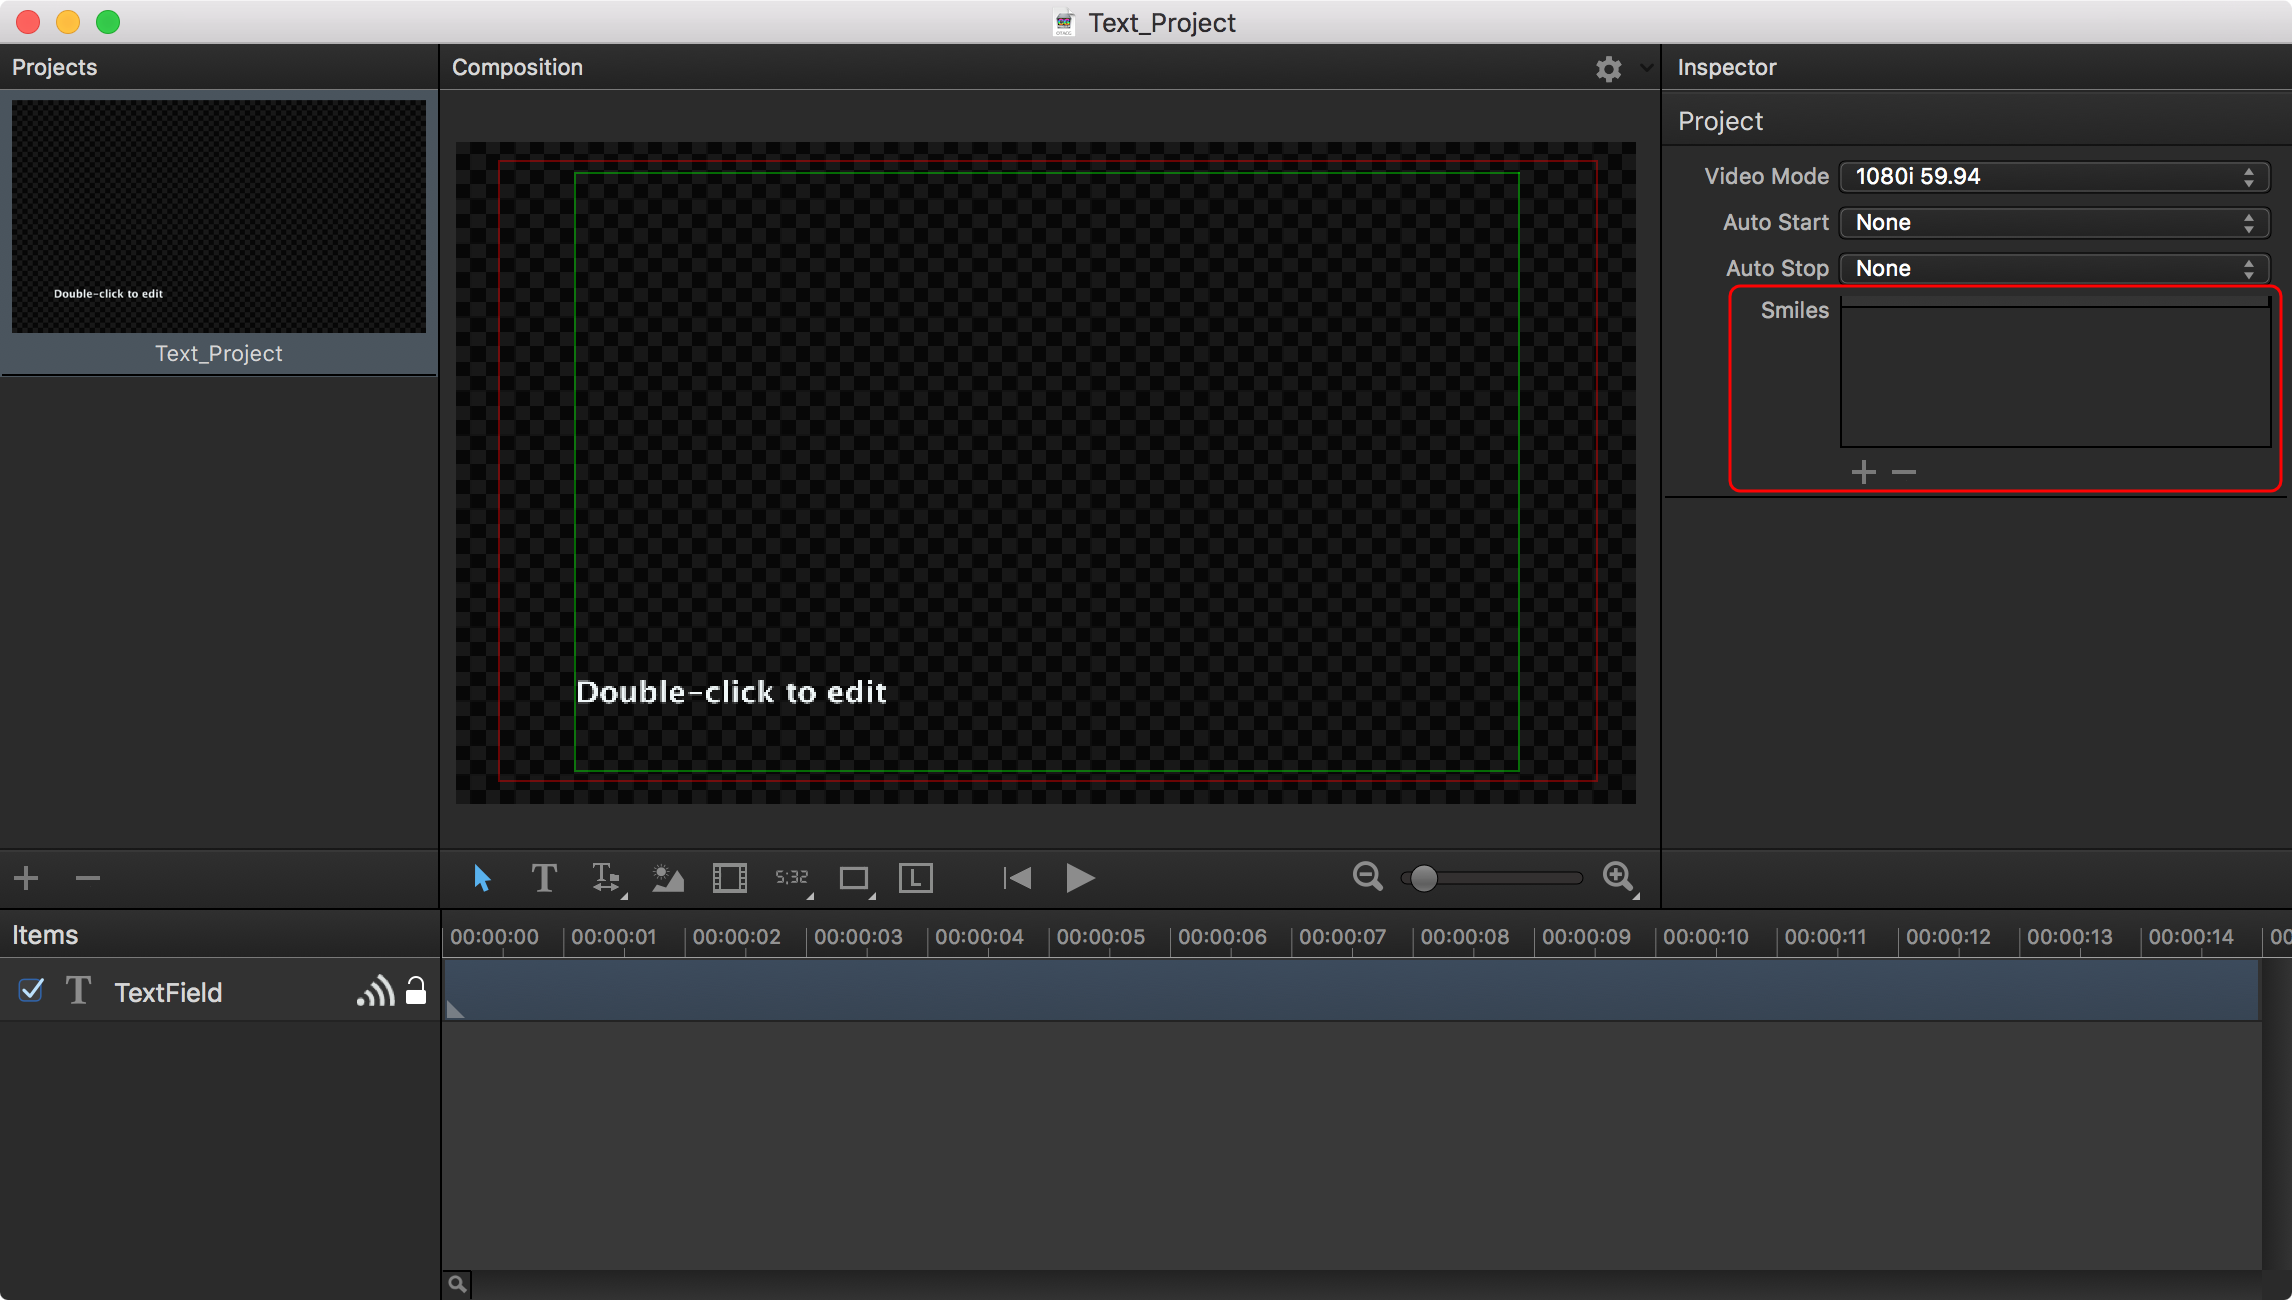2292x1300 pixels.
Task: Click the 00:00:12 timeline ruler mark
Action: click(x=1948, y=937)
